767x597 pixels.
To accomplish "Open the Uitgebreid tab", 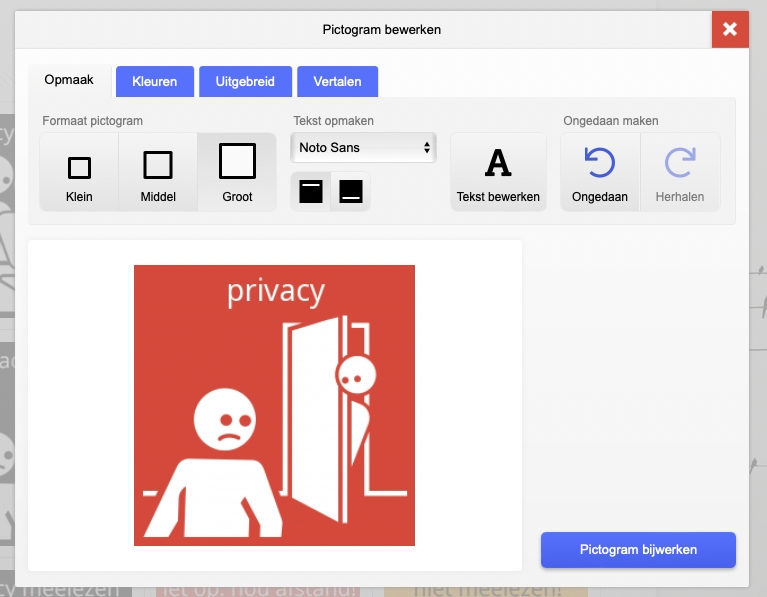I will (x=245, y=81).
